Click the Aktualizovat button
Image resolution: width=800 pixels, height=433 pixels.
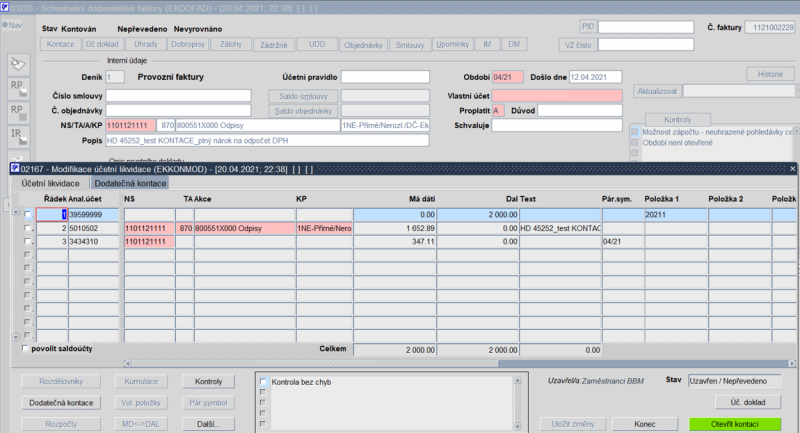point(657,91)
